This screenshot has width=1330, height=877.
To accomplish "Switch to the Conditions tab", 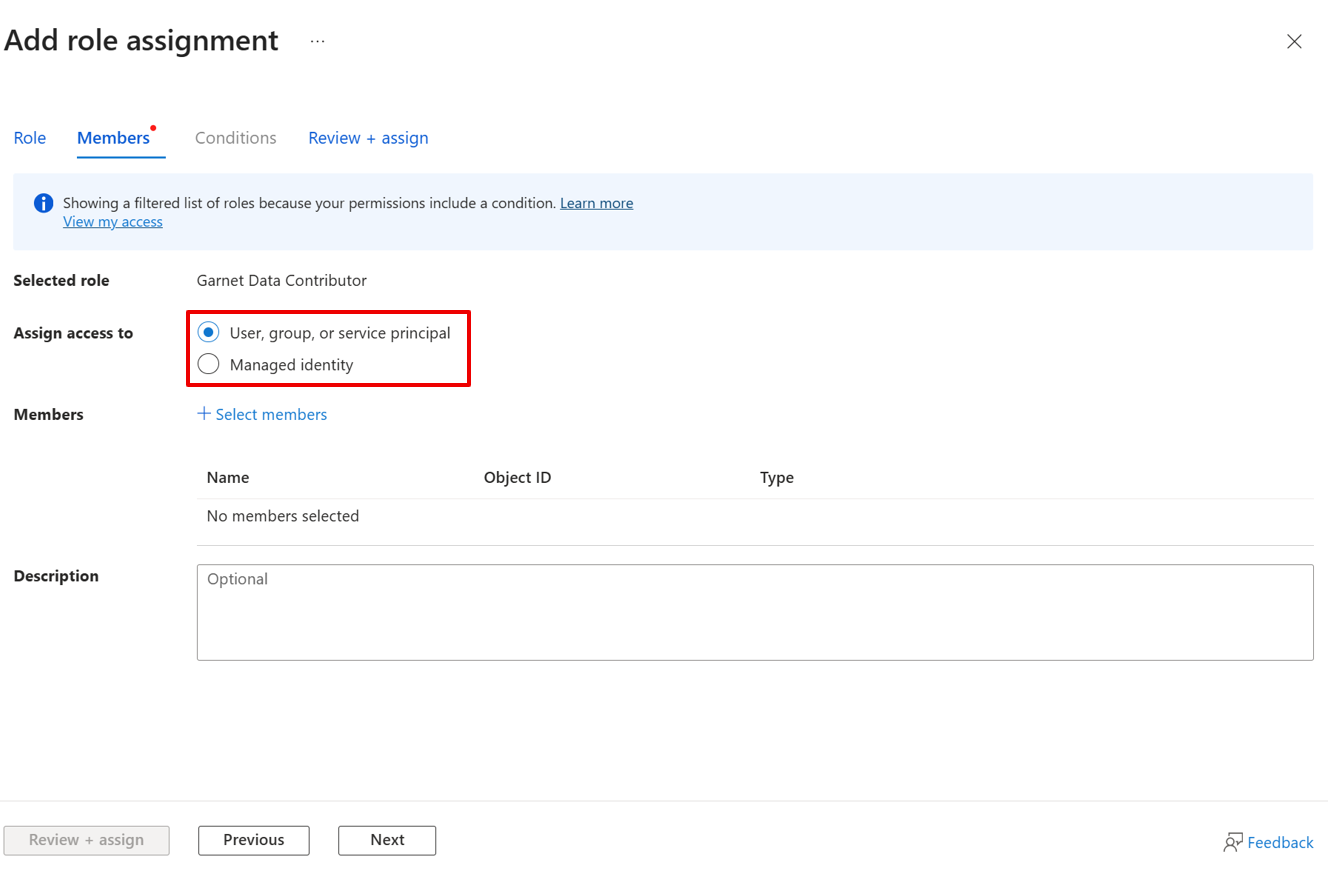I will pyautogui.click(x=235, y=137).
